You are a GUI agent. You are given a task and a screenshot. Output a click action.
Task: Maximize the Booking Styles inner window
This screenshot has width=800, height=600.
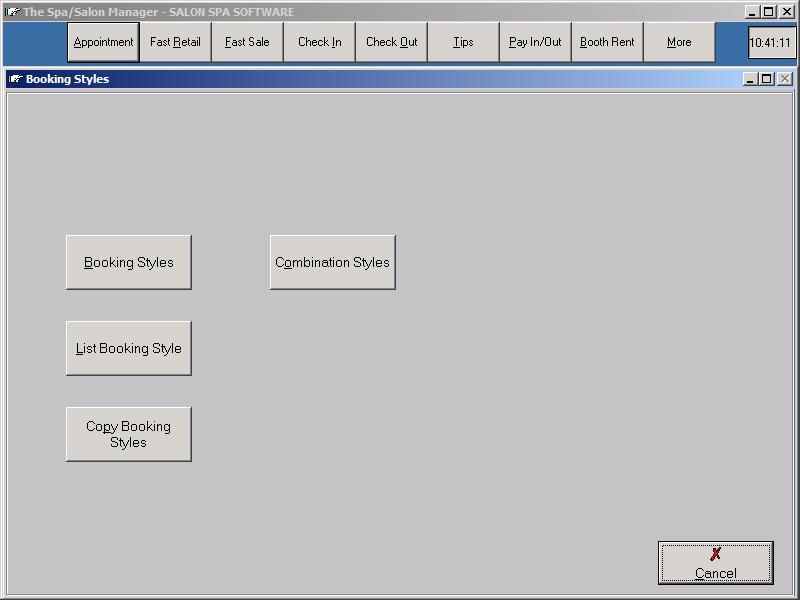click(x=767, y=79)
